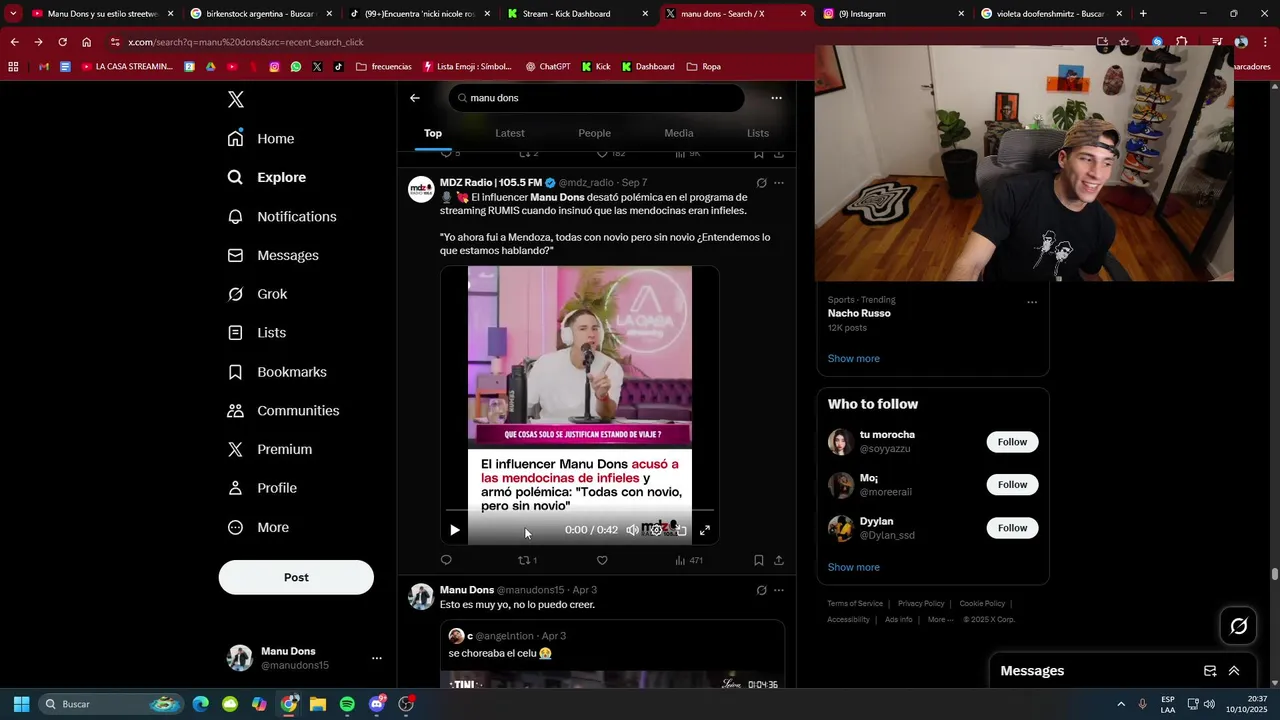Image resolution: width=1280 pixels, height=720 pixels.
Task: Click the browser address bar
Action: pos(600,42)
